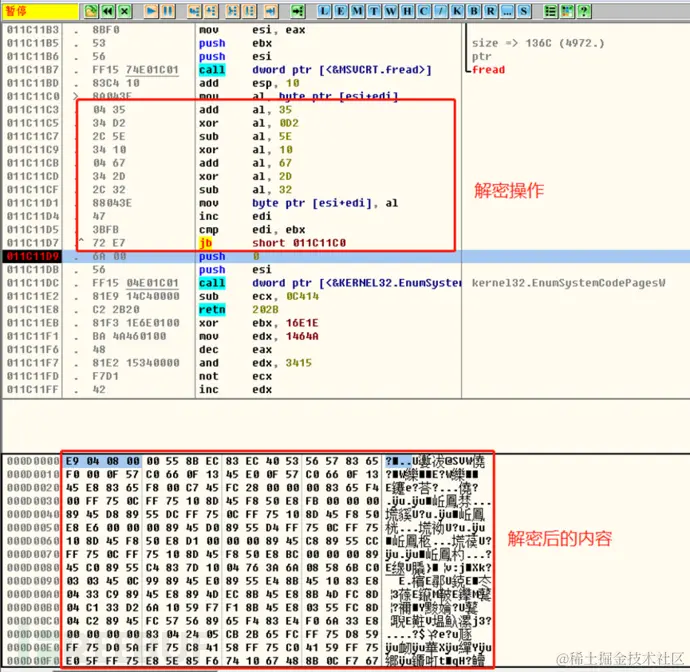Pause execution with the pause icon
Screen dimensions: 690x672
click(x=168, y=11)
